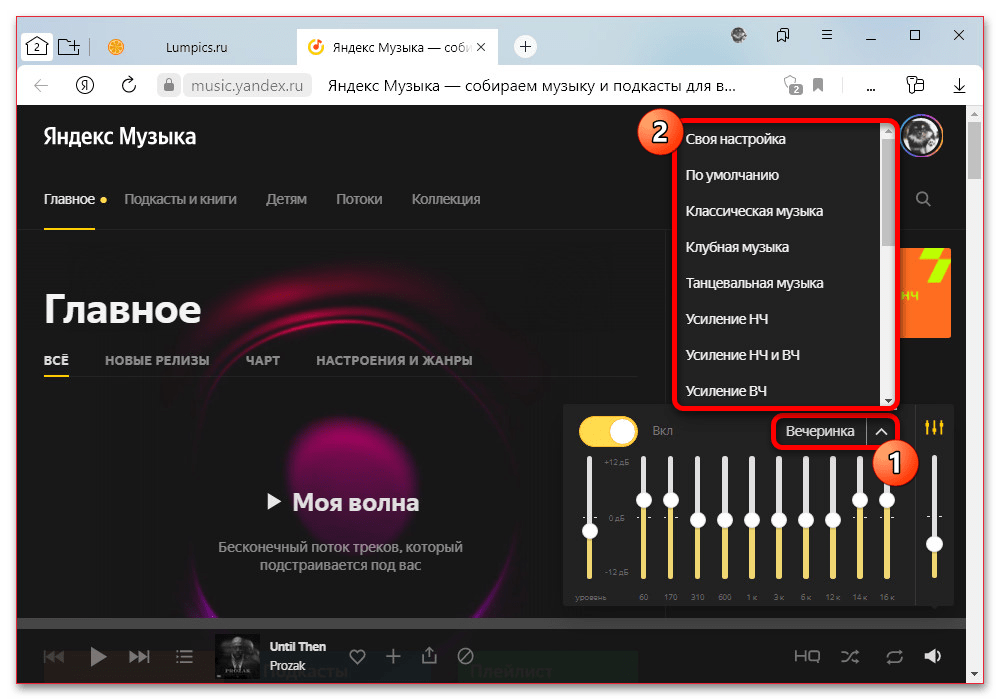Open the user profile avatar
This screenshot has width=1000, height=700.
pos(922,136)
